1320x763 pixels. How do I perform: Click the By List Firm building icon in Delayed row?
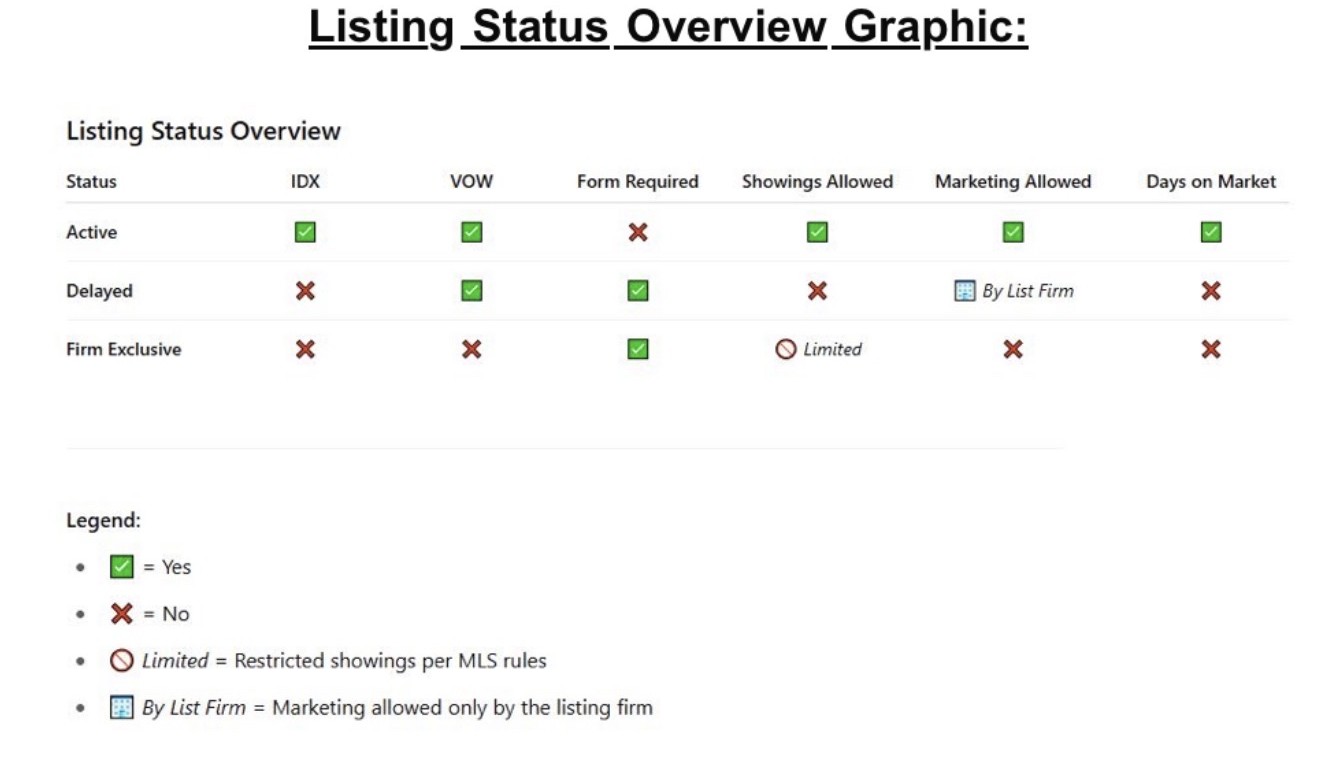point(964,291)
